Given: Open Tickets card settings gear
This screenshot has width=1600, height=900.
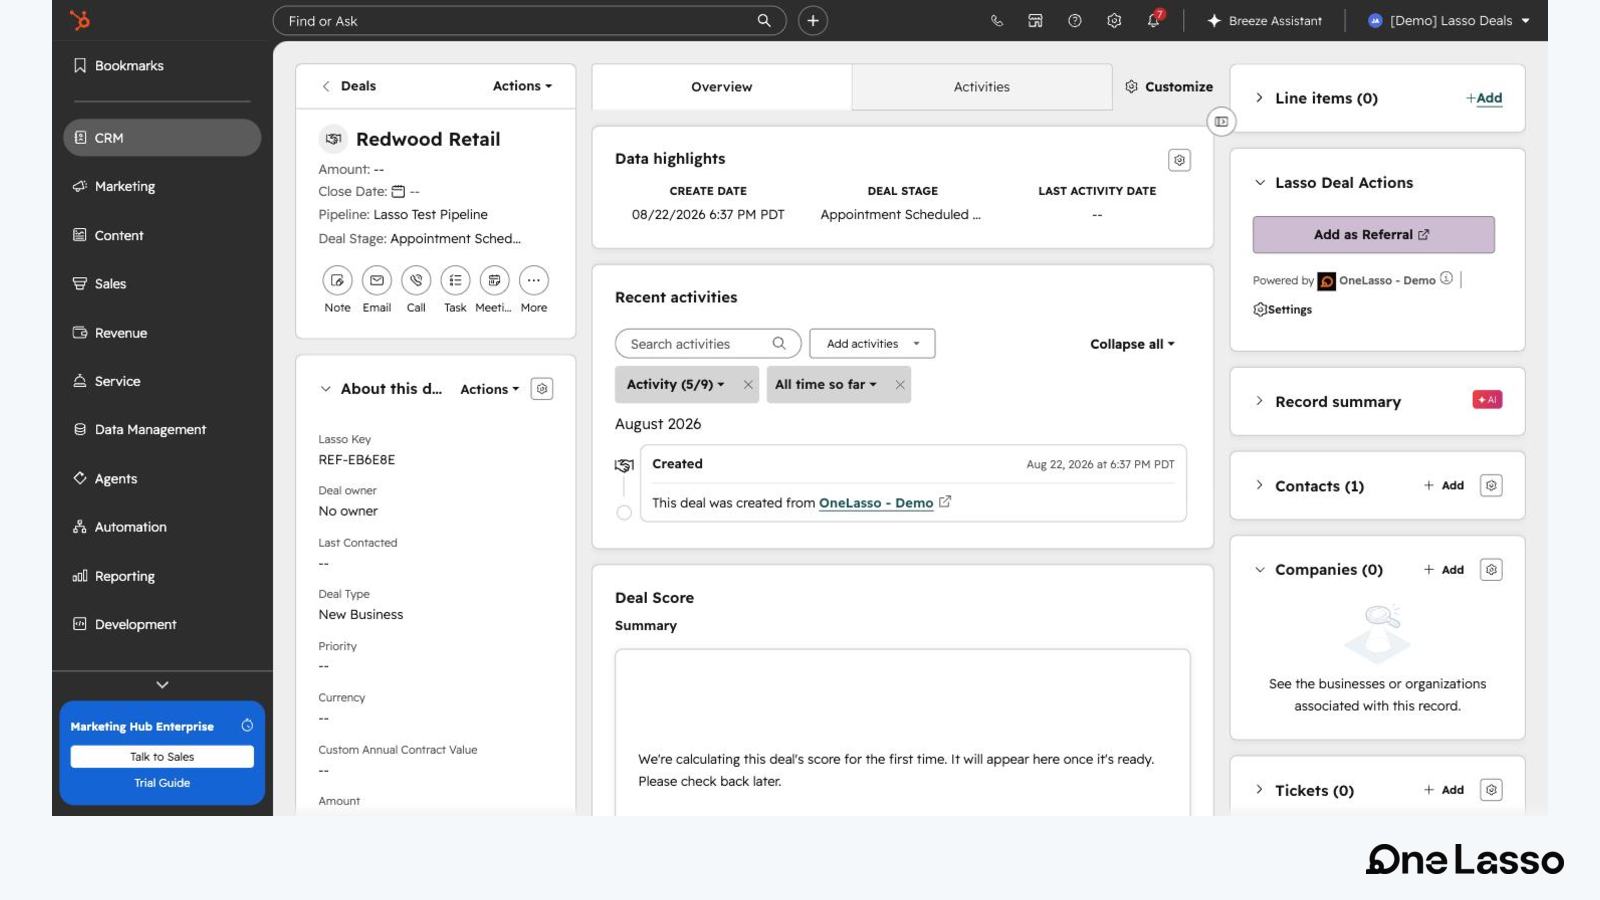Looking at the screenshot, I should [x=1491, y=790].
